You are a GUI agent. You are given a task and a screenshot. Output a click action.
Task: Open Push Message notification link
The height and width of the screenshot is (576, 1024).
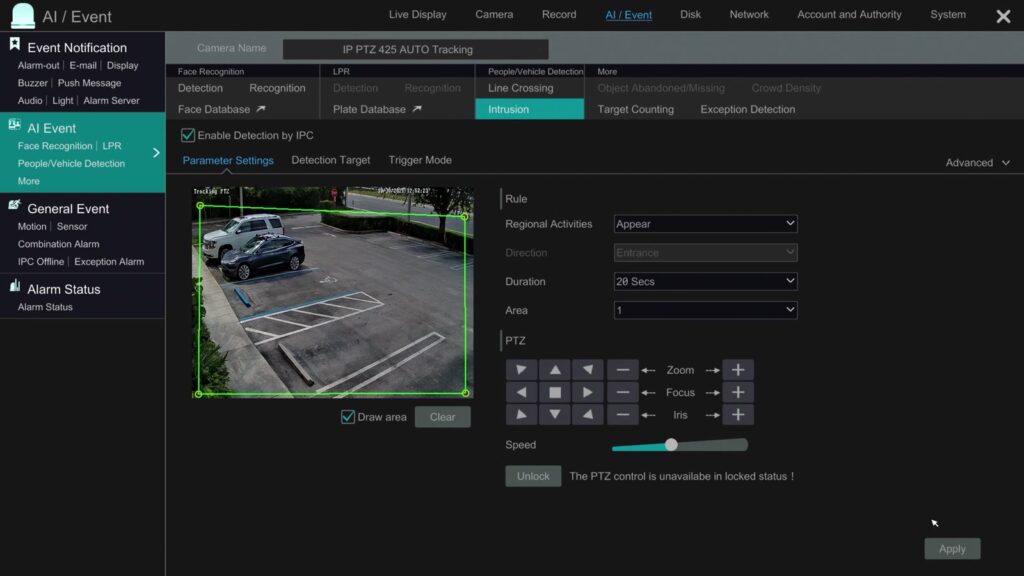click(x=89, y=83)
